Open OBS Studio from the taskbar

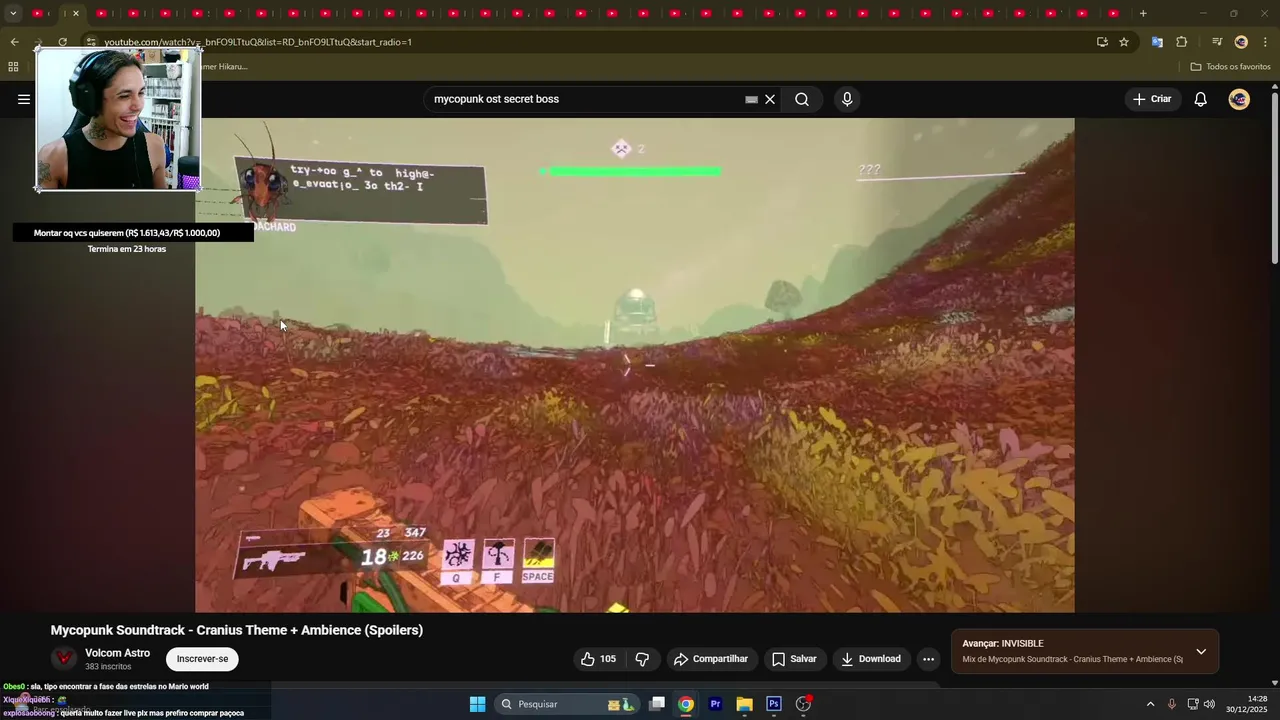click(803, 704)
